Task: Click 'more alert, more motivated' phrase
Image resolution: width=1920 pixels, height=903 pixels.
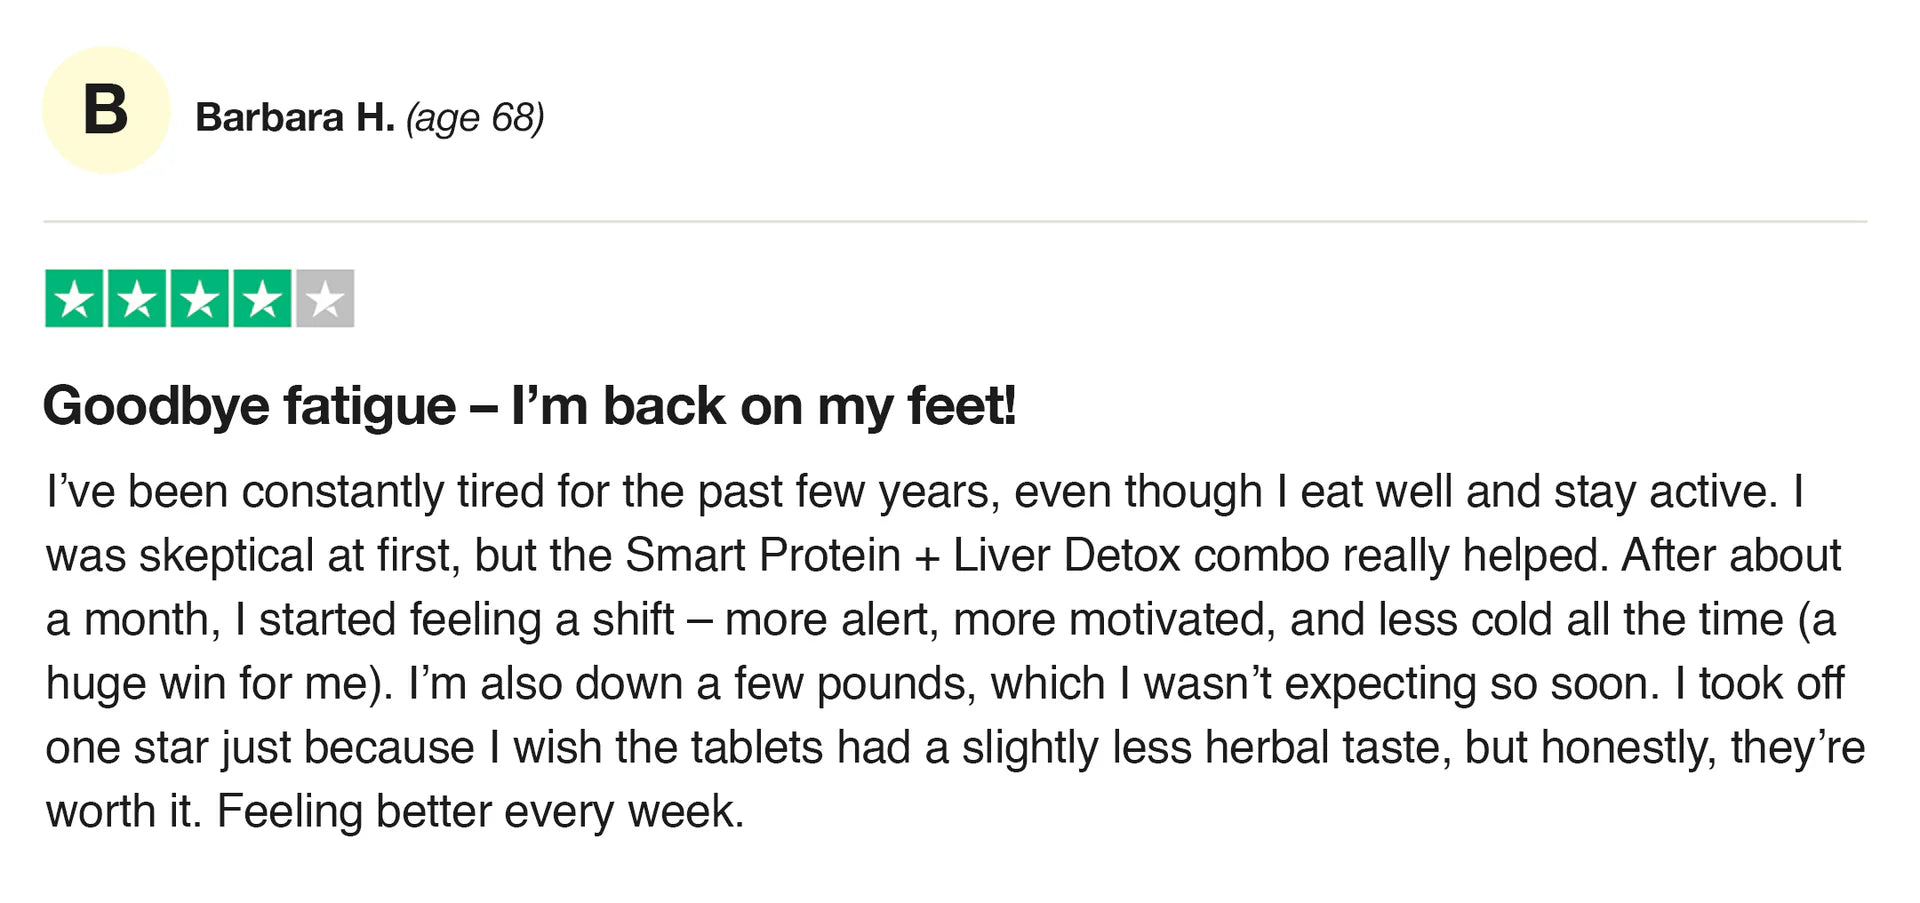Action: pyautogui.click(x=1000, y=620)
